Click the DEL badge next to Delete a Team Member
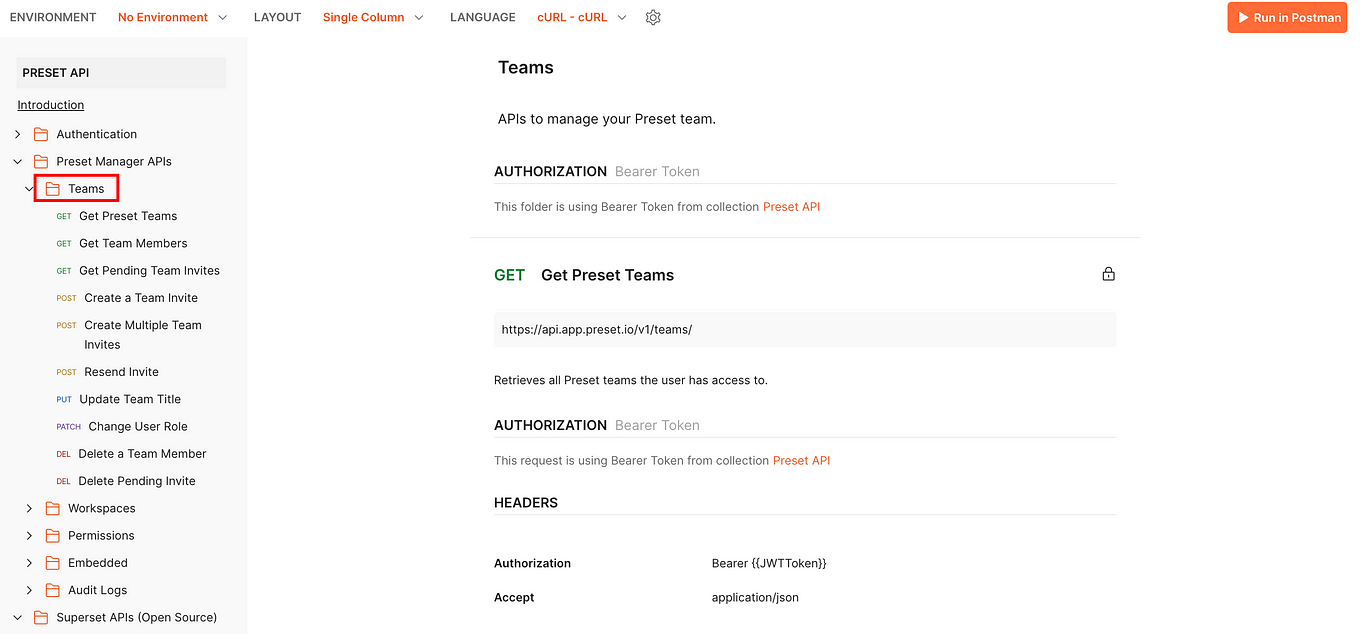This screenshot has height=634, width=1360. [63, 453]
